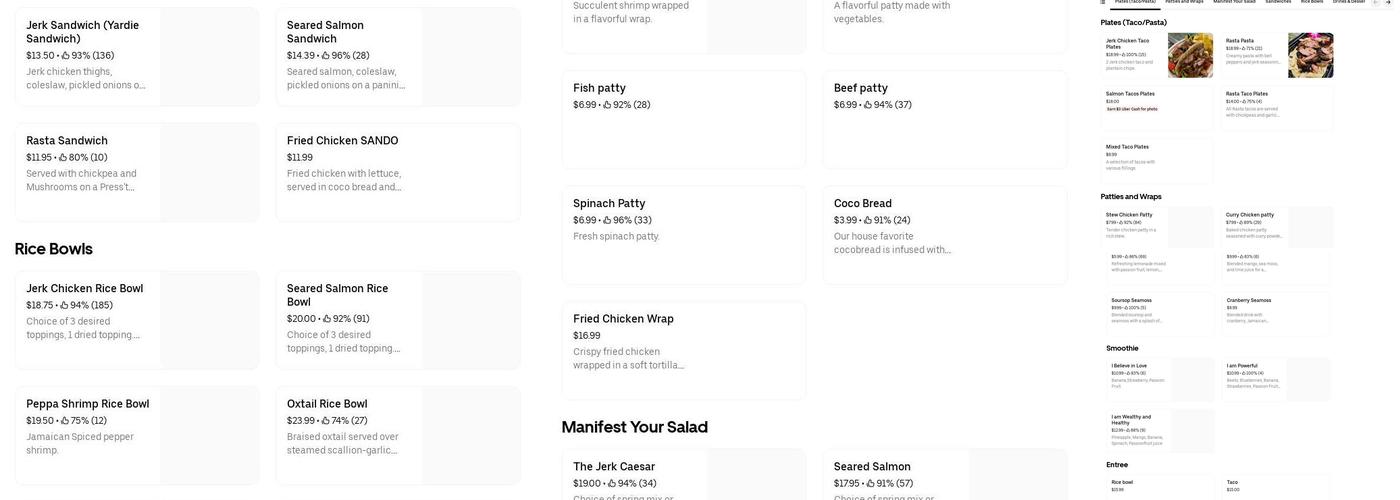Open the Seared Salmon Rice Bowl item
This screenshot has height=500, width=1400.
[x=397, y=320]
